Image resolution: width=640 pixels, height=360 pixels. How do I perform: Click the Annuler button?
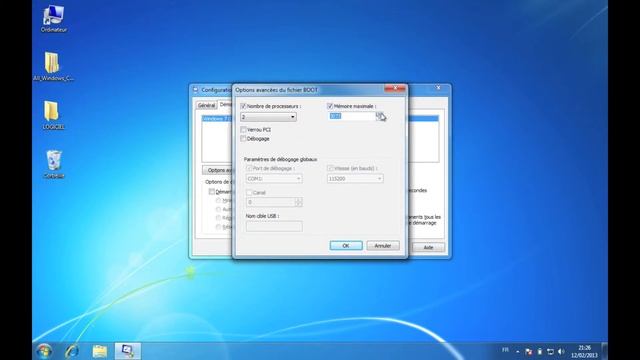coord(383,246)
